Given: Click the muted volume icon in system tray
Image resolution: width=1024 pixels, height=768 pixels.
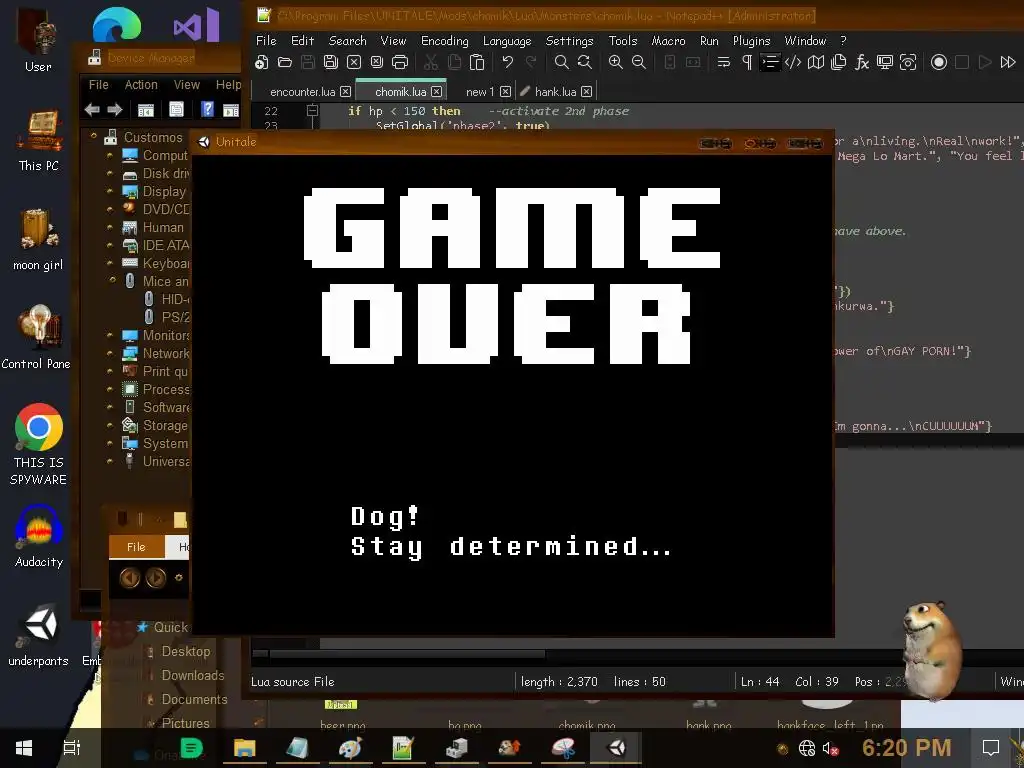Looking at the screenshot, I should coord(830,748).
